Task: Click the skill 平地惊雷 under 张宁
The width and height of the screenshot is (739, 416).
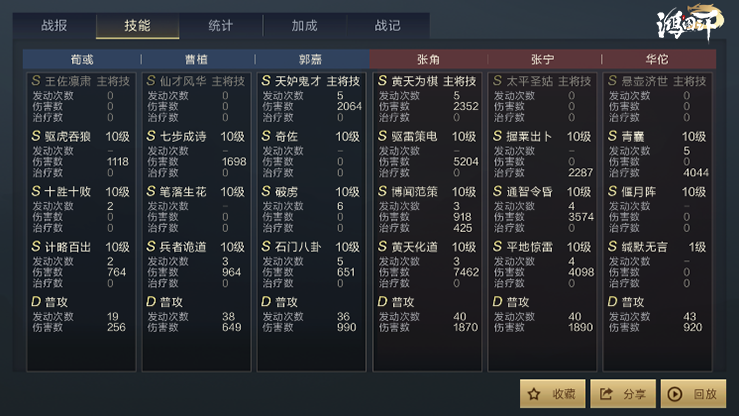Action: tap(529, 247)
